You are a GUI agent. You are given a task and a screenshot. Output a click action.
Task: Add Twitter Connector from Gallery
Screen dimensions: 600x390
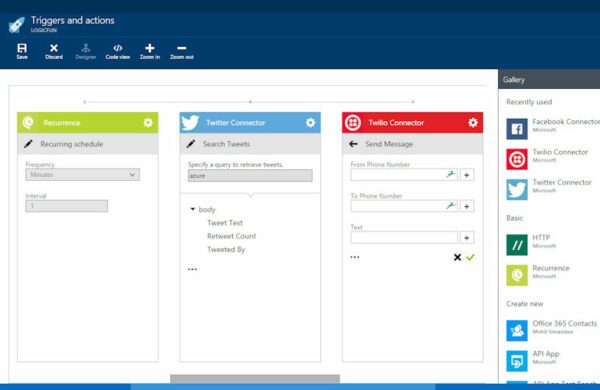point(549,189)
